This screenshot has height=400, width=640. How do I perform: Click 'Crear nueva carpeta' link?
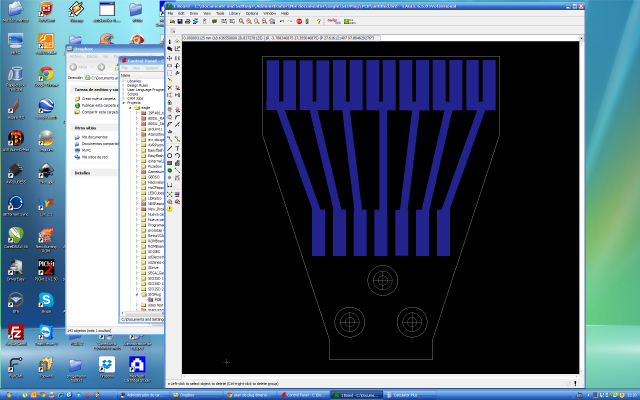point(98,99)
